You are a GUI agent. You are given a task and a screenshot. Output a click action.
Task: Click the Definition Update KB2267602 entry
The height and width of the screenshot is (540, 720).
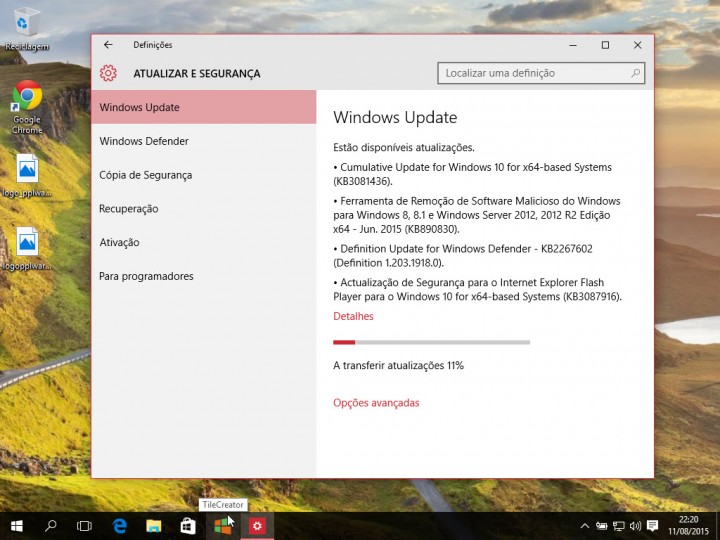(x=463, y=256)
